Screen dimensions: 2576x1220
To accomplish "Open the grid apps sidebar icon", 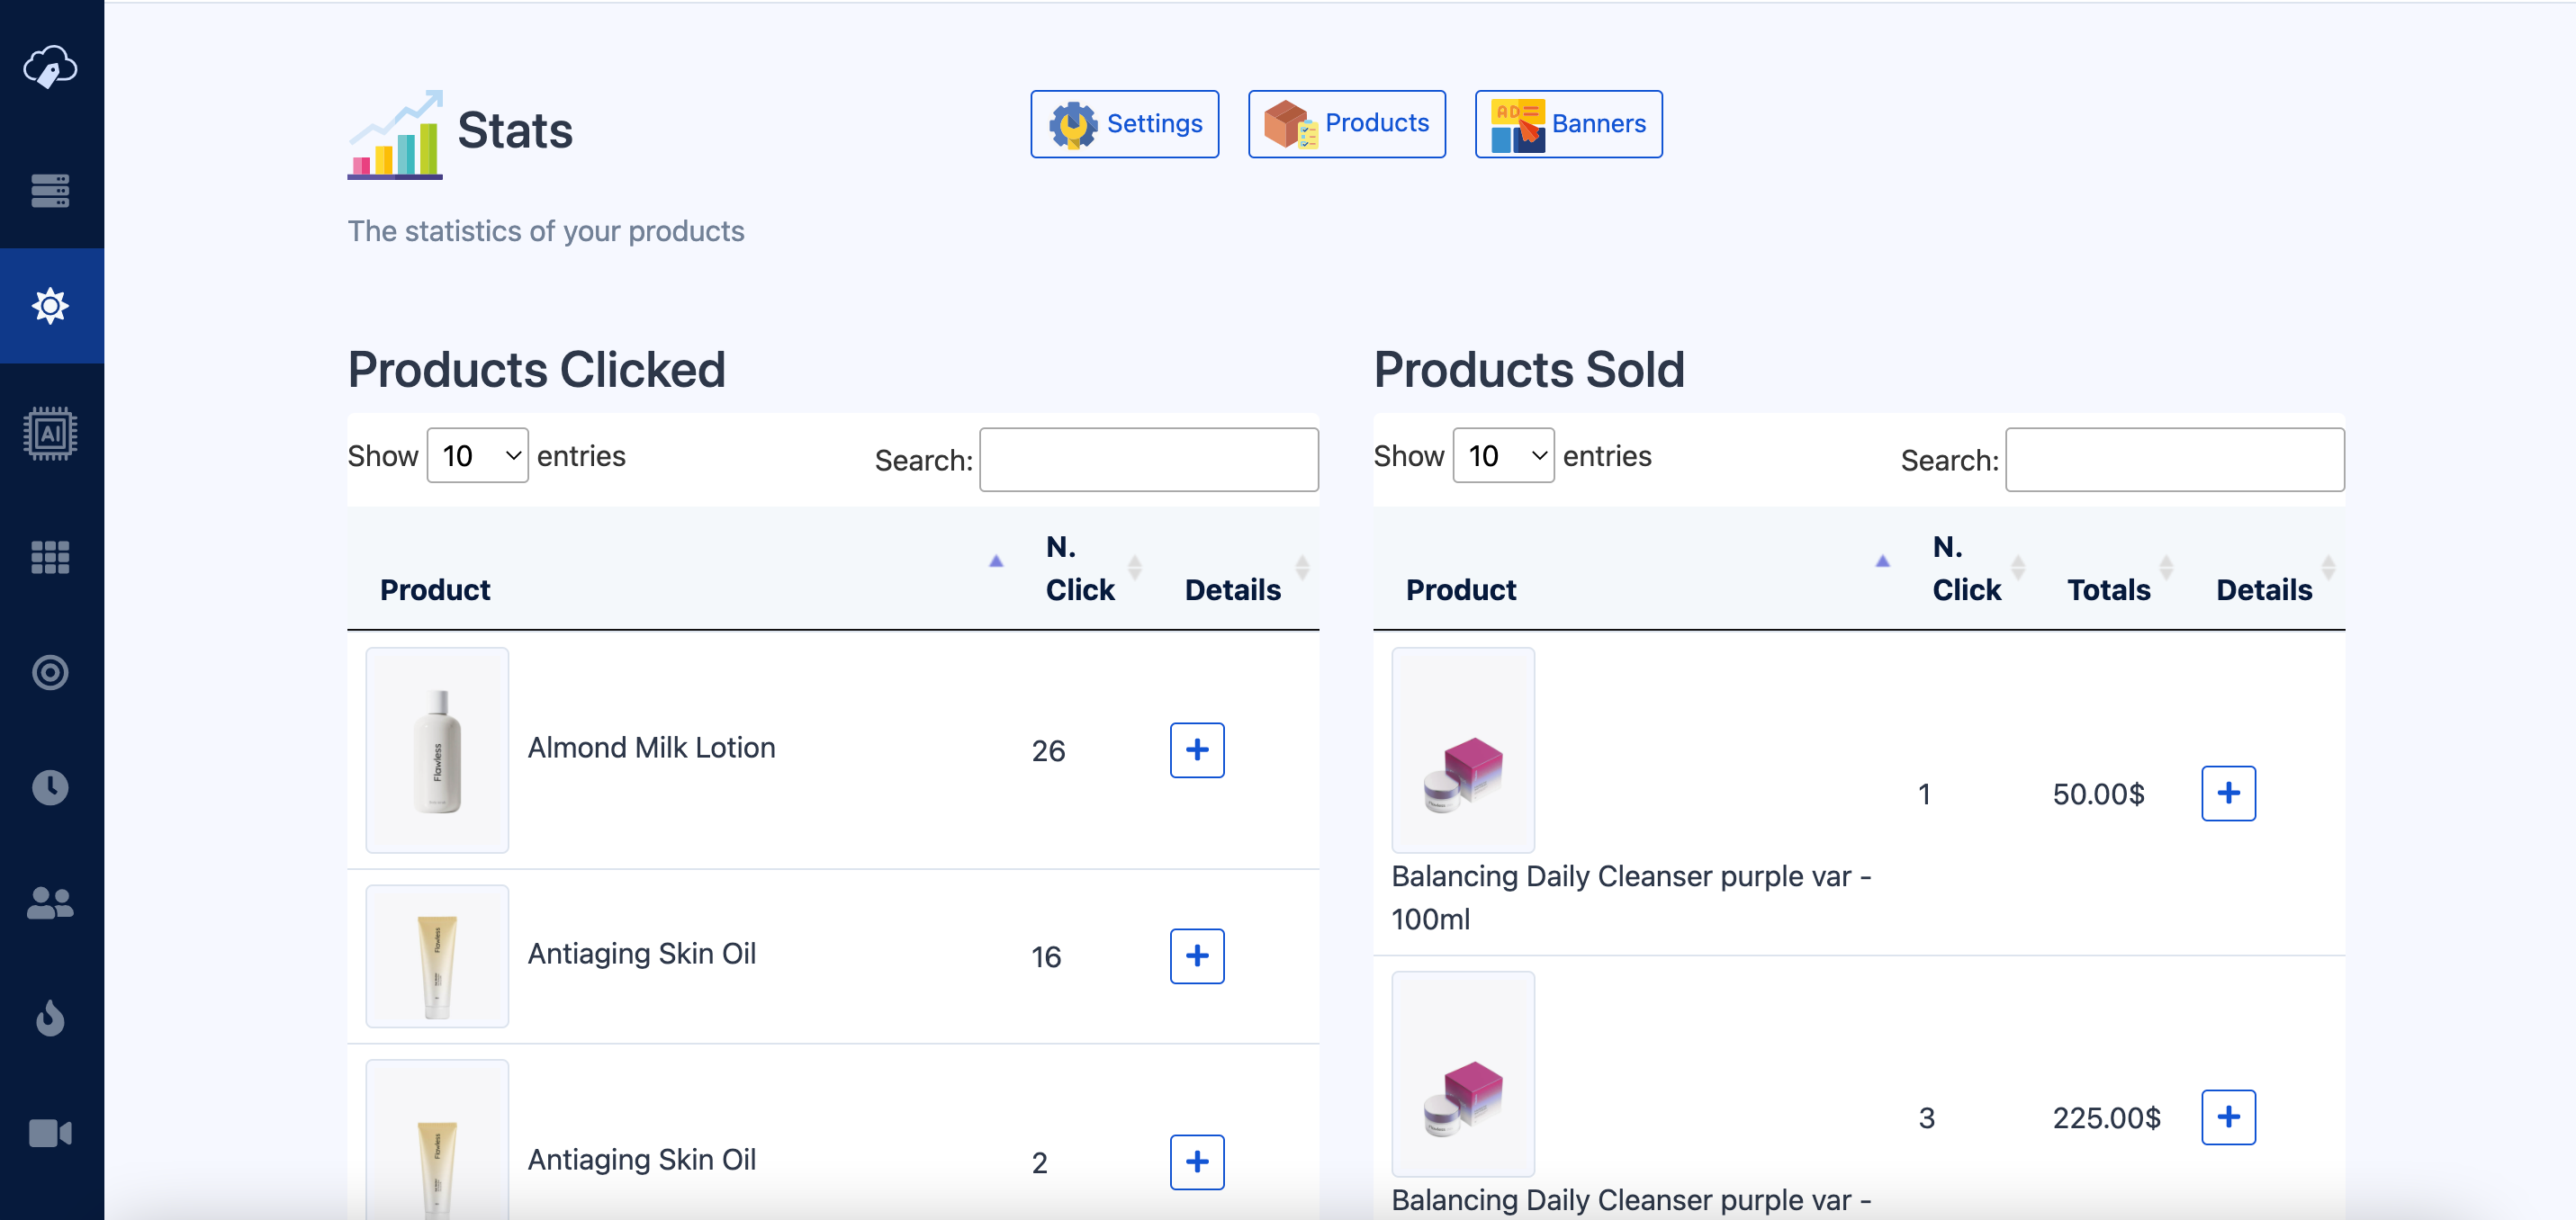I will 50,557.
